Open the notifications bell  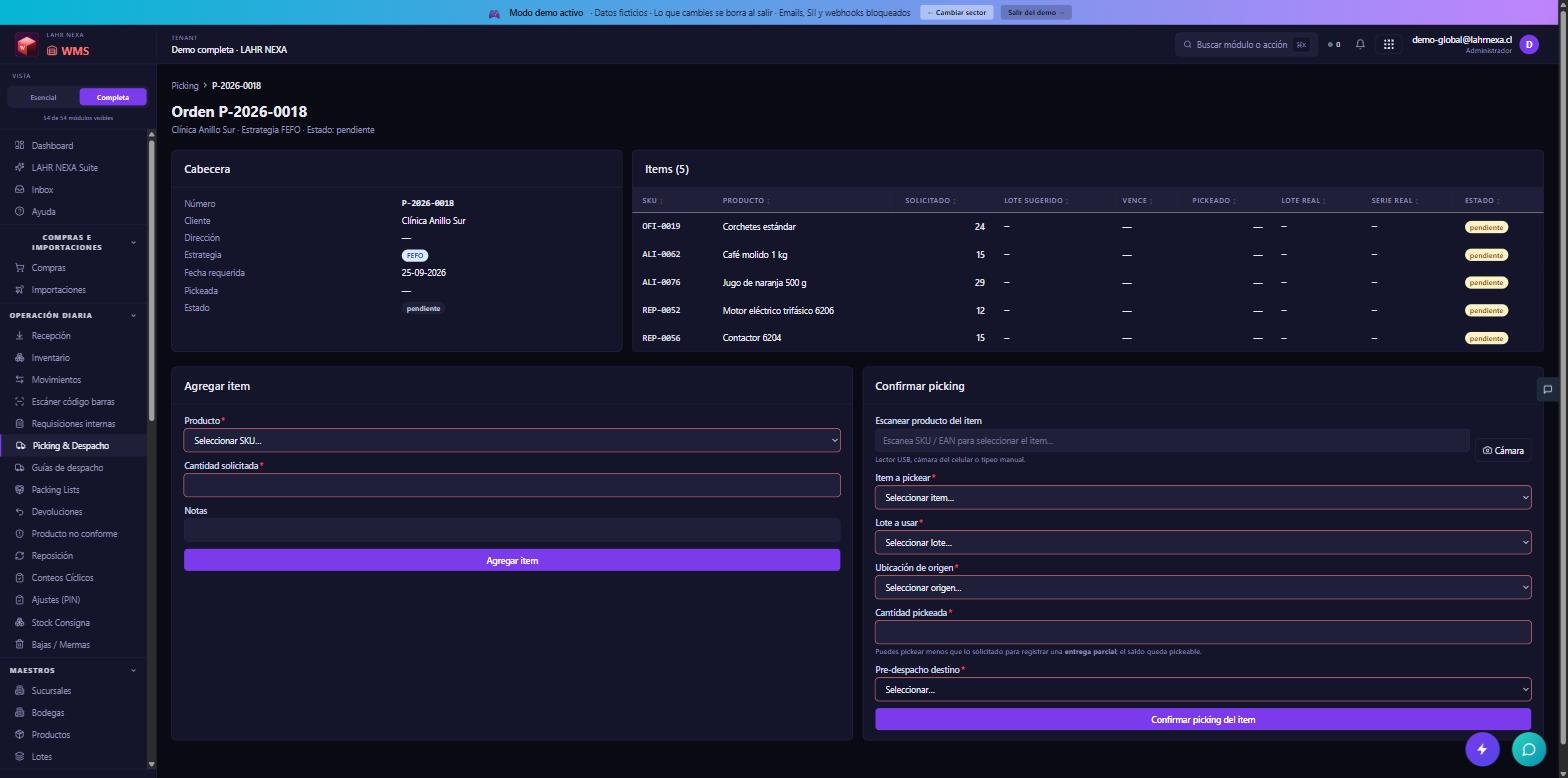[1360, 44]
